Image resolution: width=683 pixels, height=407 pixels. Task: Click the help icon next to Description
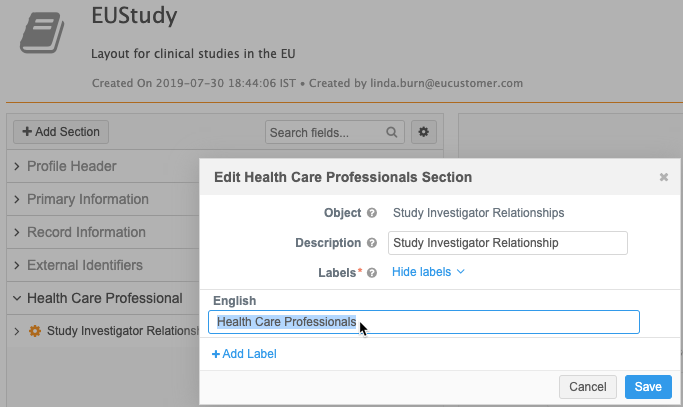click(372, 243)
